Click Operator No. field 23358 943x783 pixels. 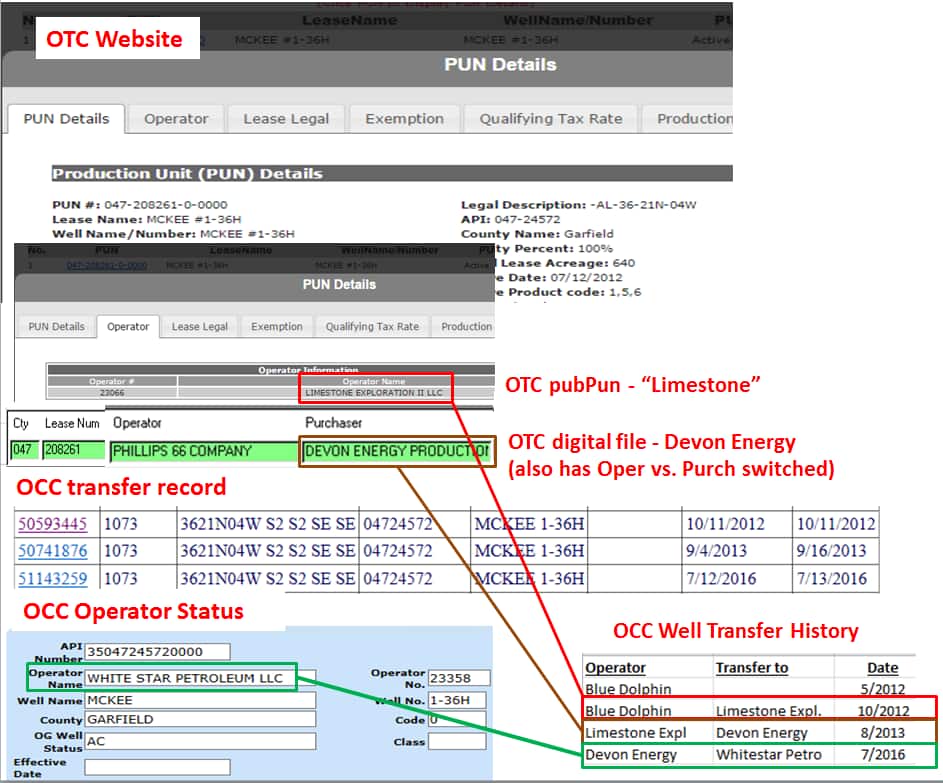(x=459, y=678)
